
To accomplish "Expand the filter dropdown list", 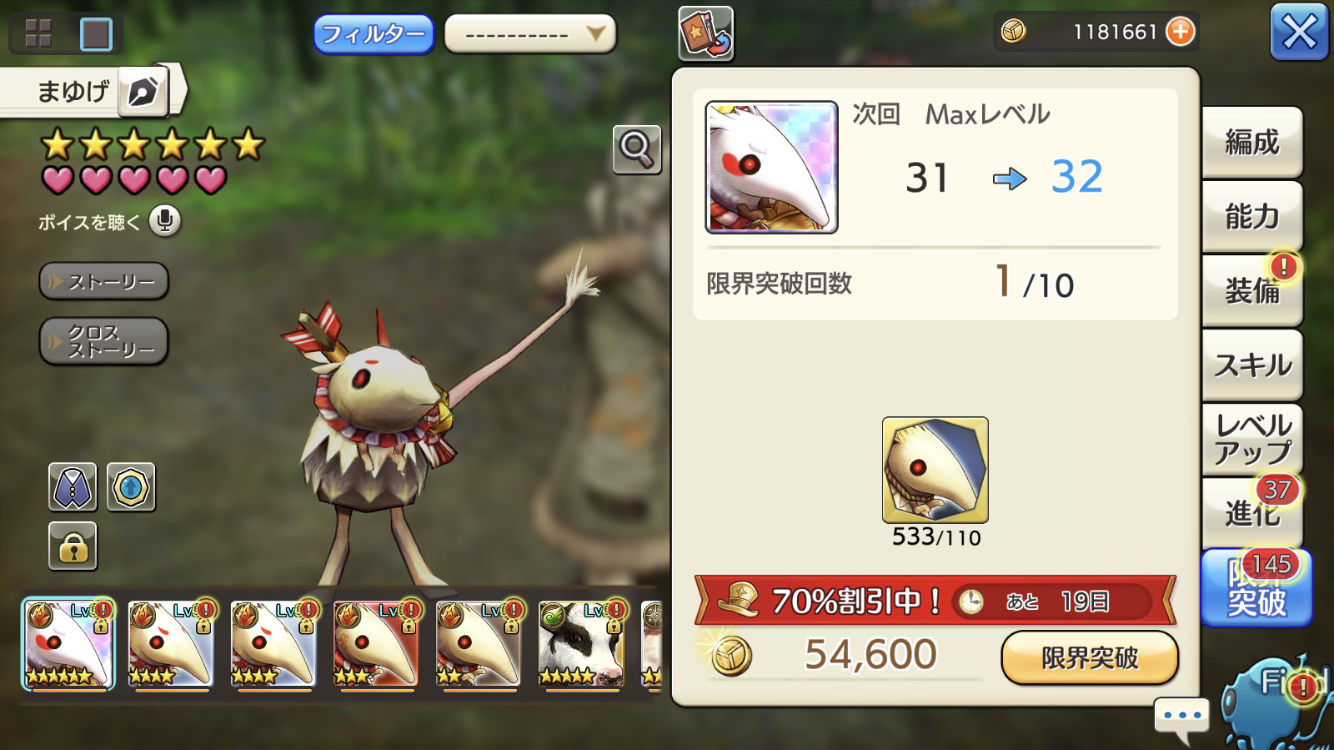I will [530, 34].
